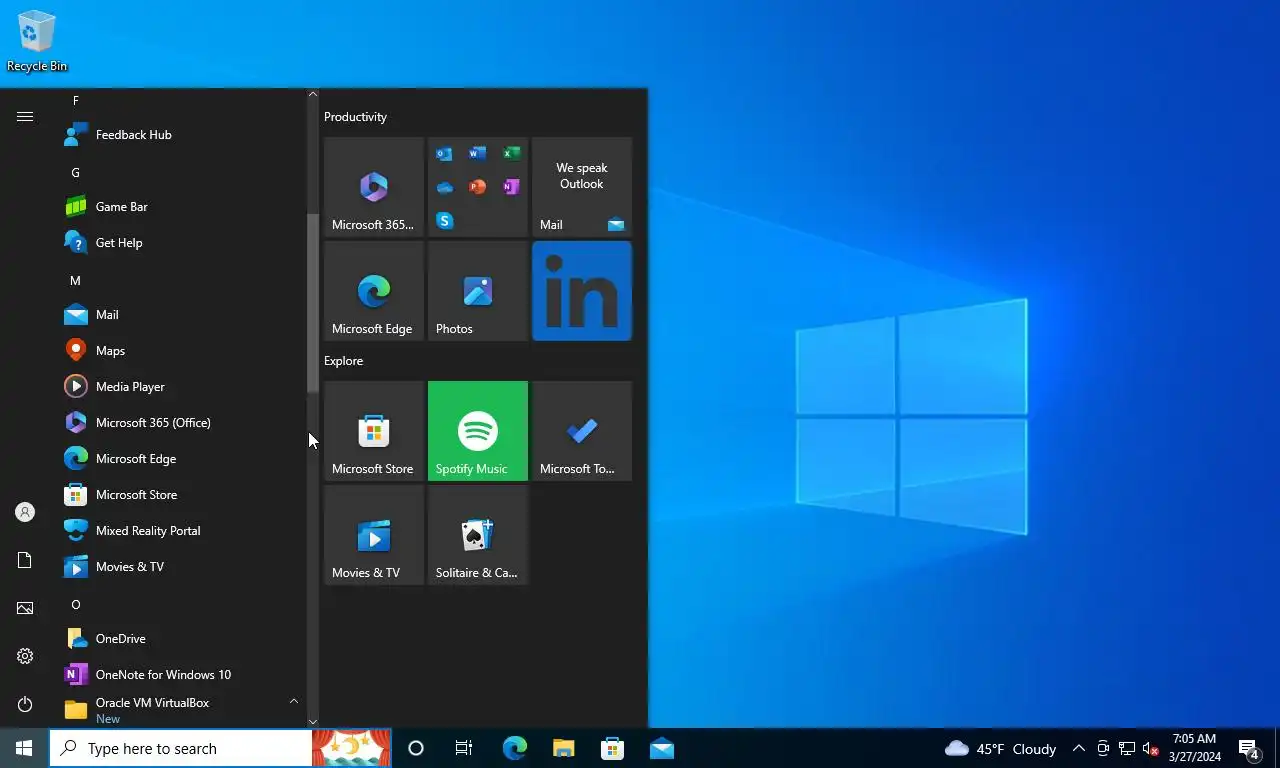Open the LinkedIn tile
Screen dimensions: 1280x768
[x=582, y=291]
